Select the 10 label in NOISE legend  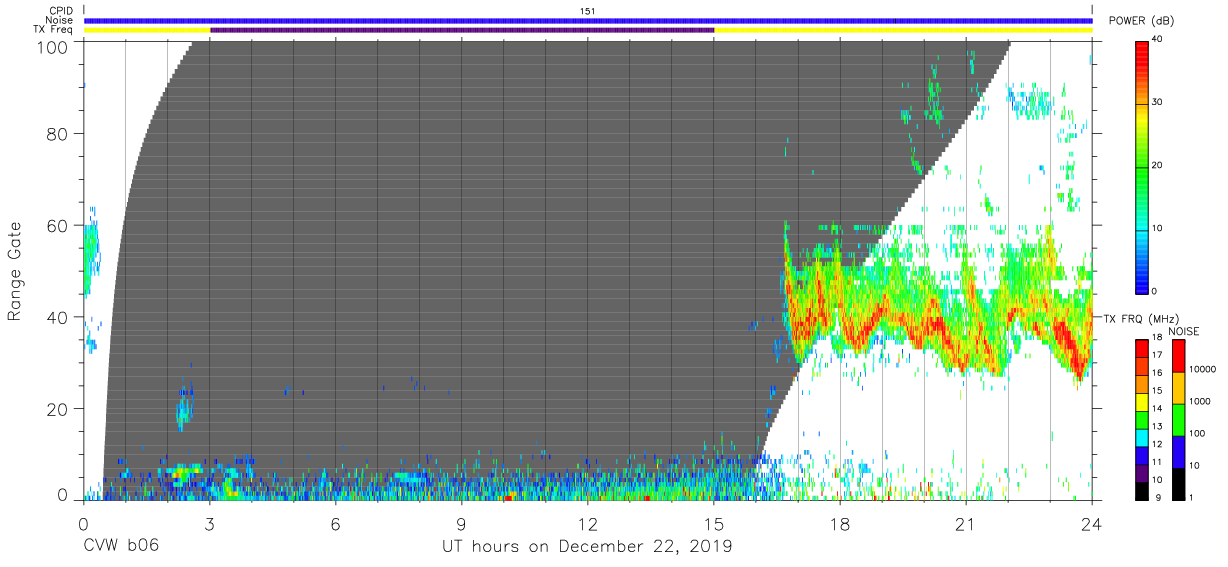click(x=1193, y=465)
